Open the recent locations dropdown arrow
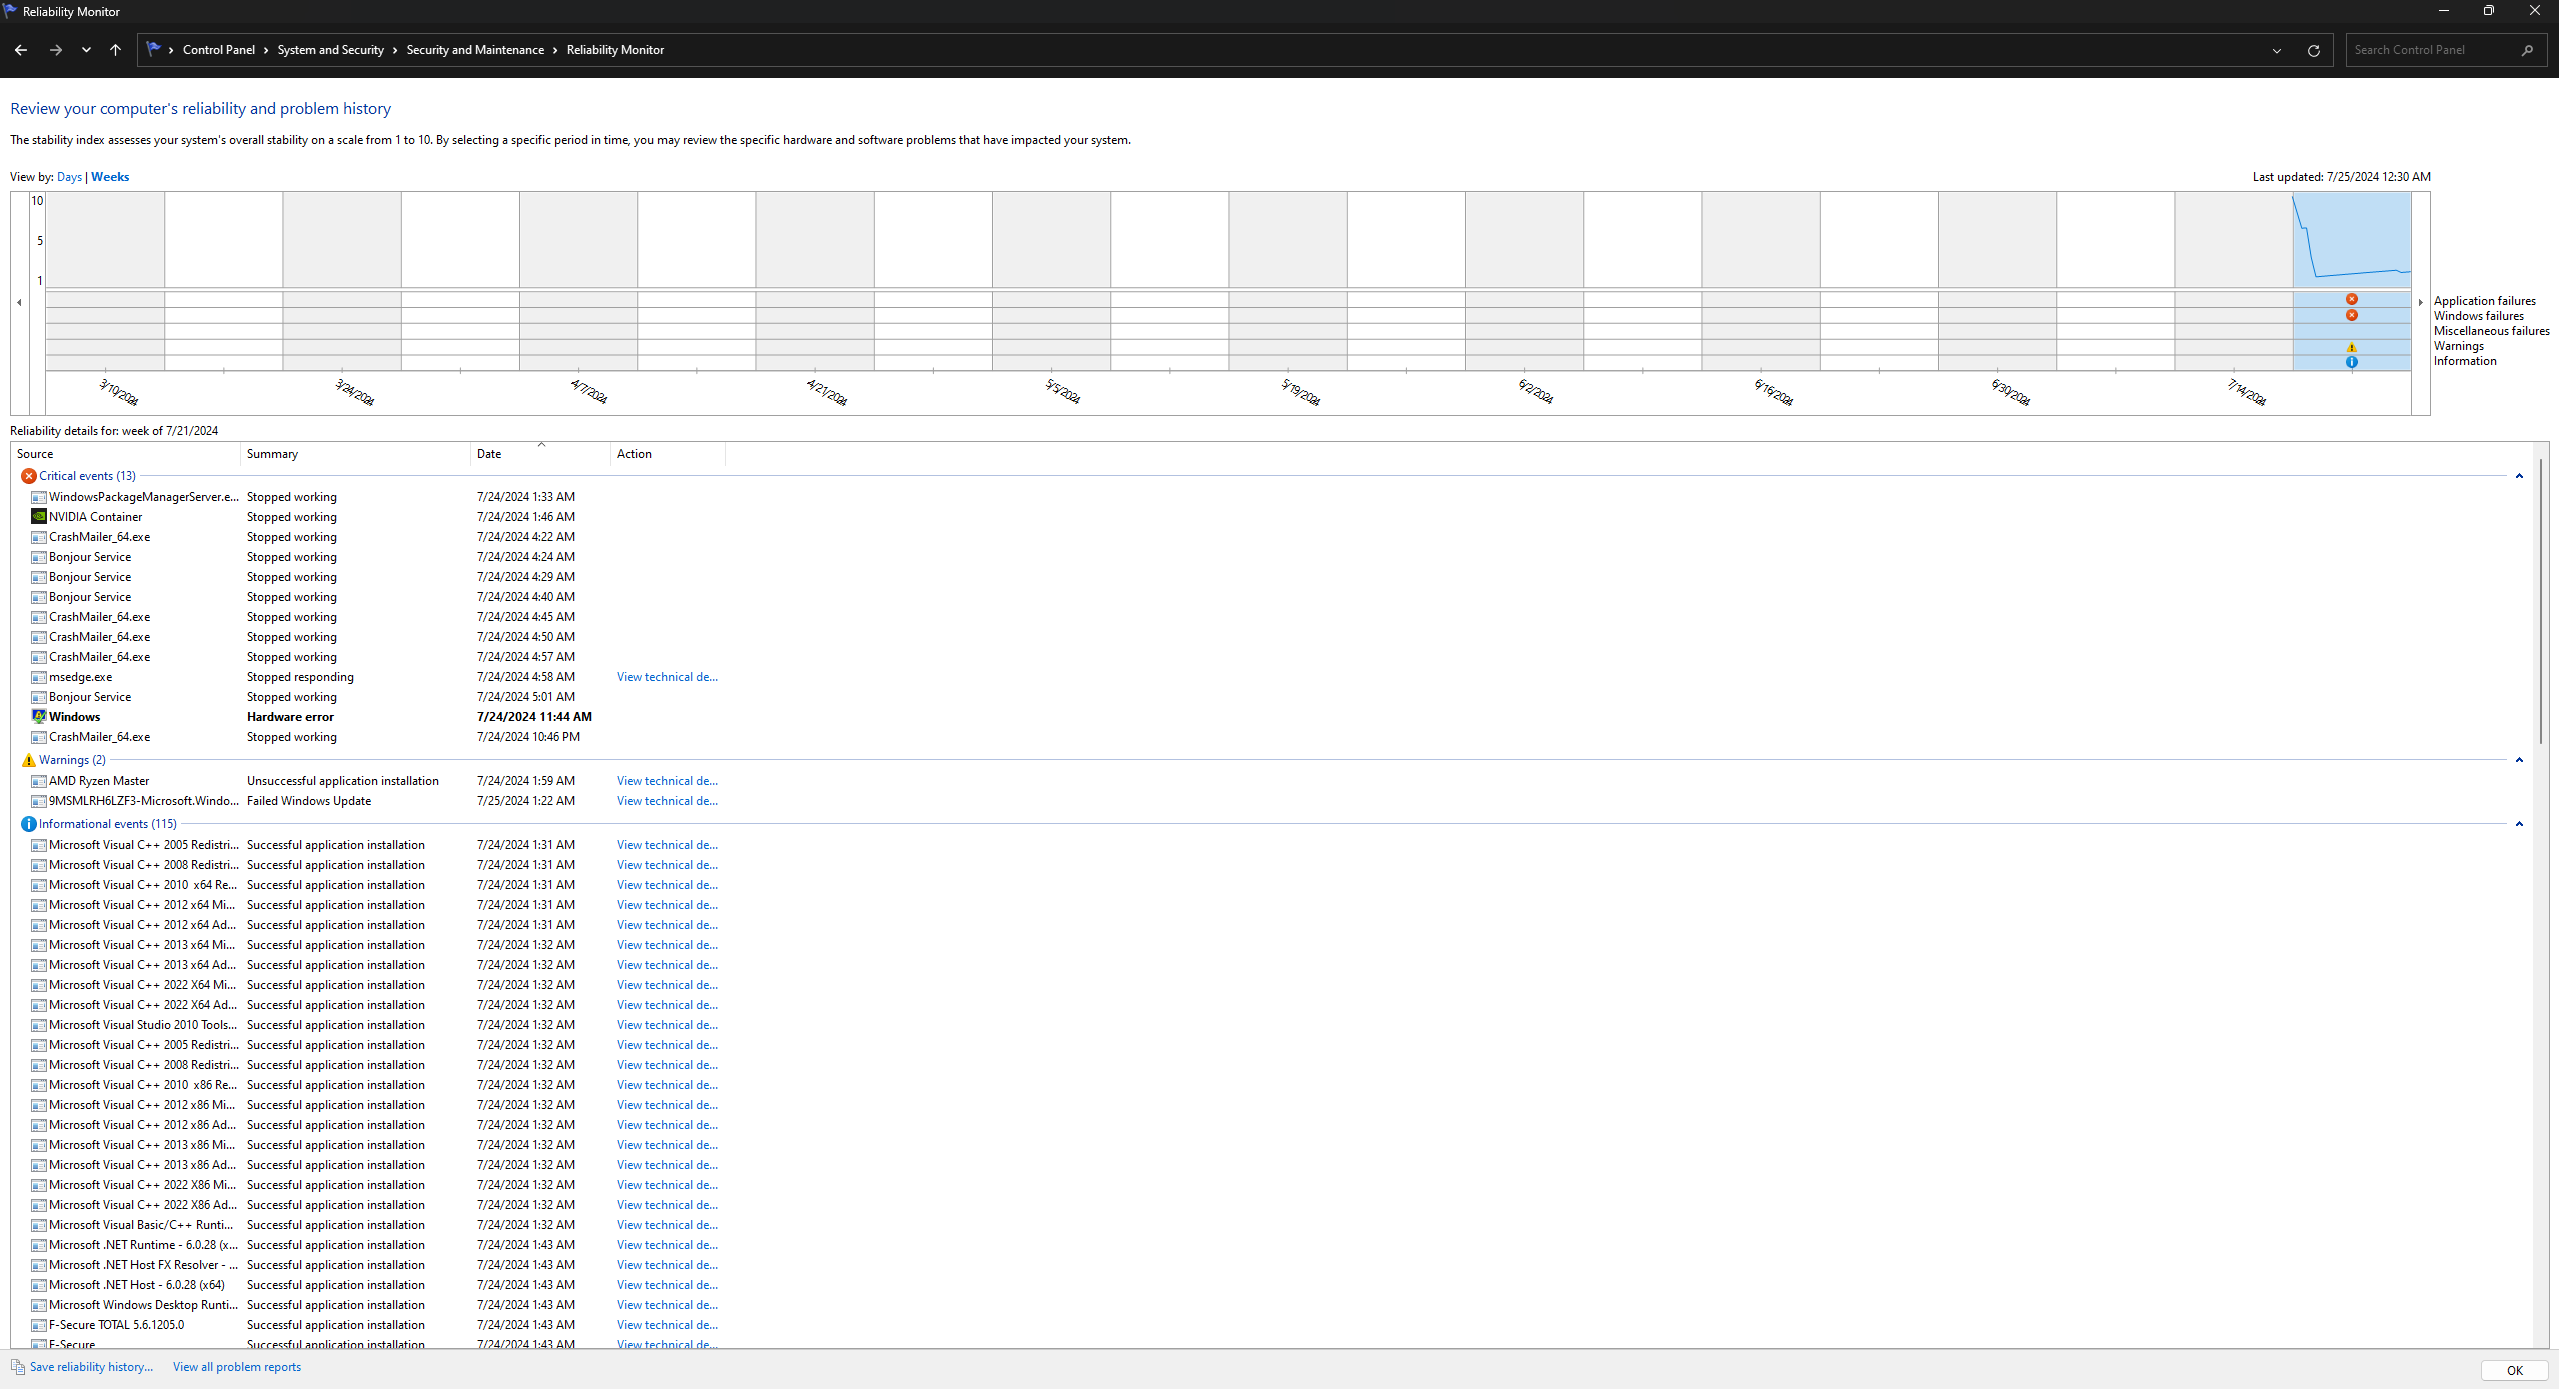This screenshot has height=1389, width=2559. click(x=86, y=50)
